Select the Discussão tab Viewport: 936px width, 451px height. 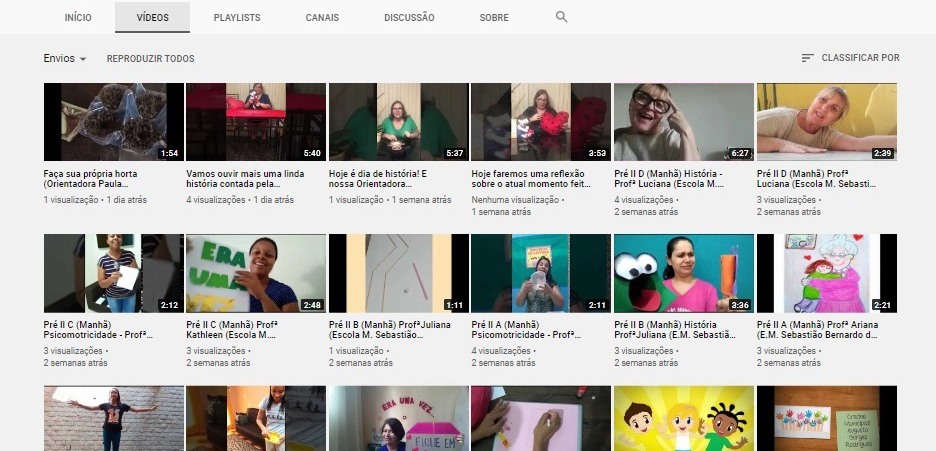(409, 18)
